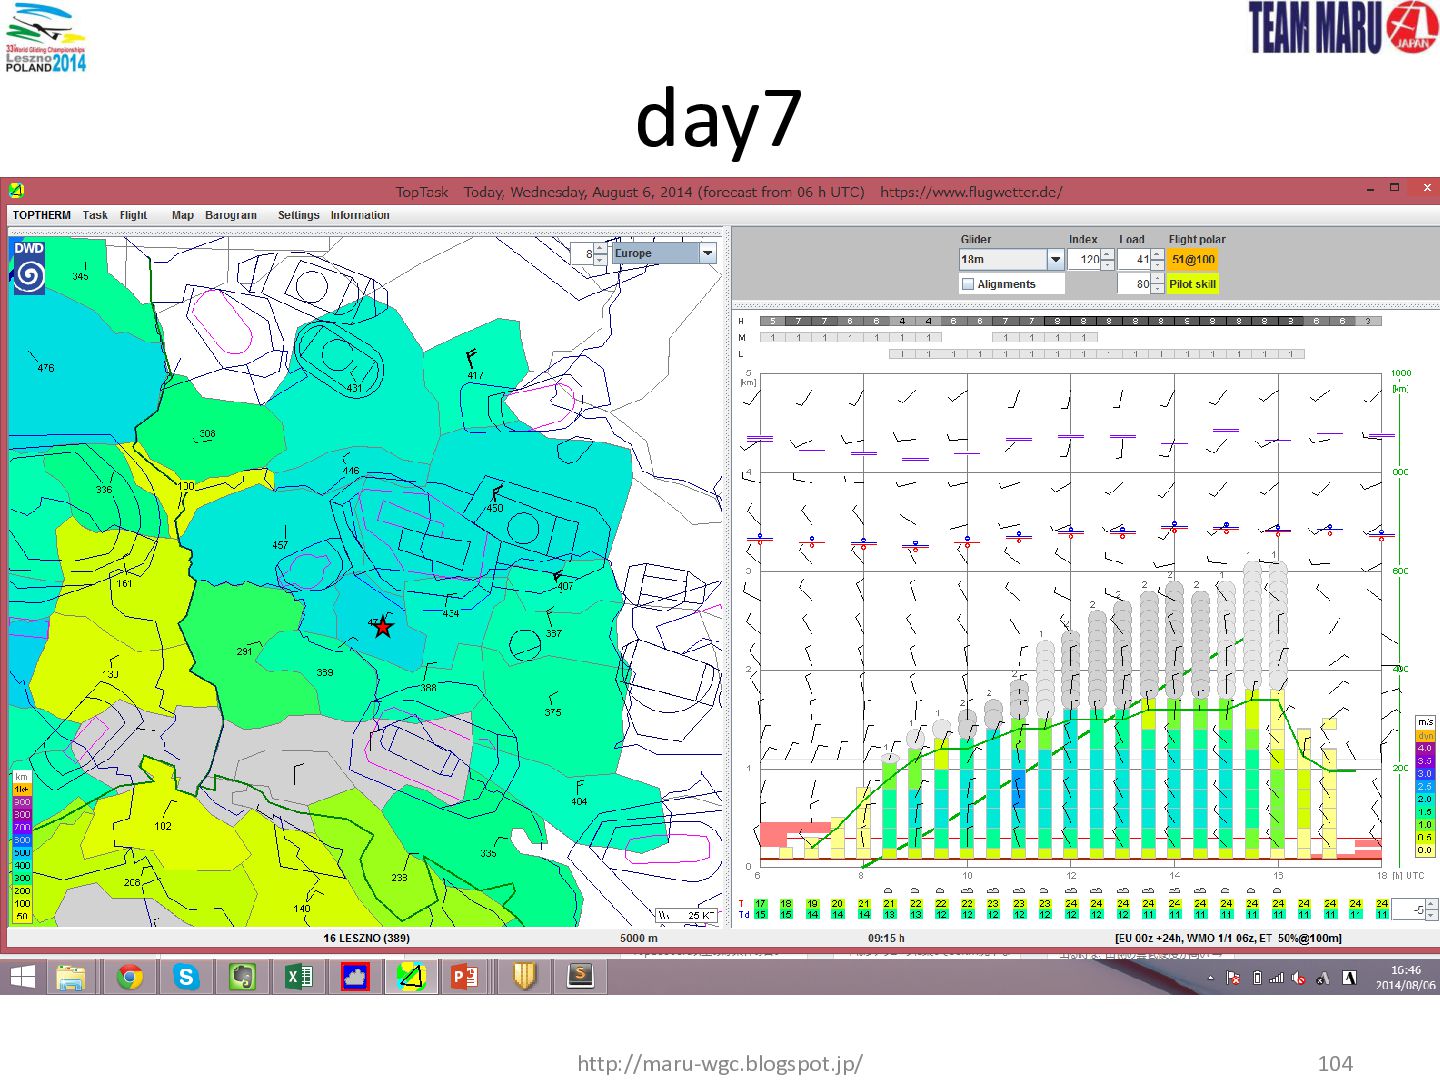Click the '5000 m' status bar value

tap(639, 938)
